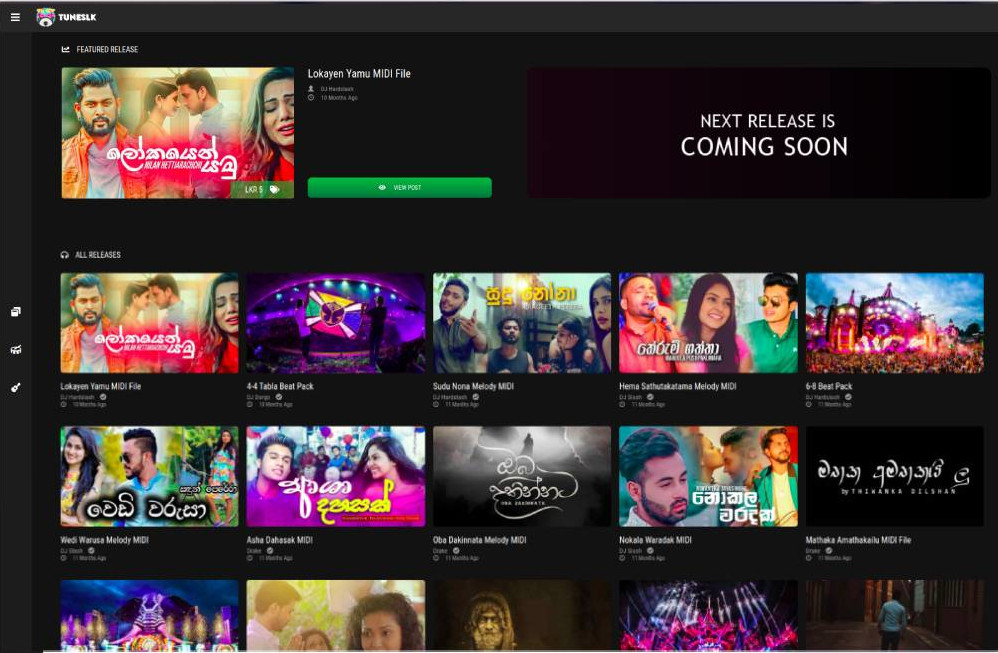Screen dimensions: 998x653
Task: Click the LKR 5 price label on the featured image
Action: [254, 190]
